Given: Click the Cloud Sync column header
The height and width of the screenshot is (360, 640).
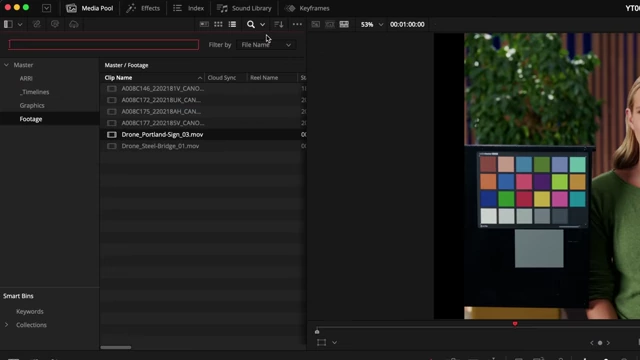Looking at the screenshot, I should (222, 78).
